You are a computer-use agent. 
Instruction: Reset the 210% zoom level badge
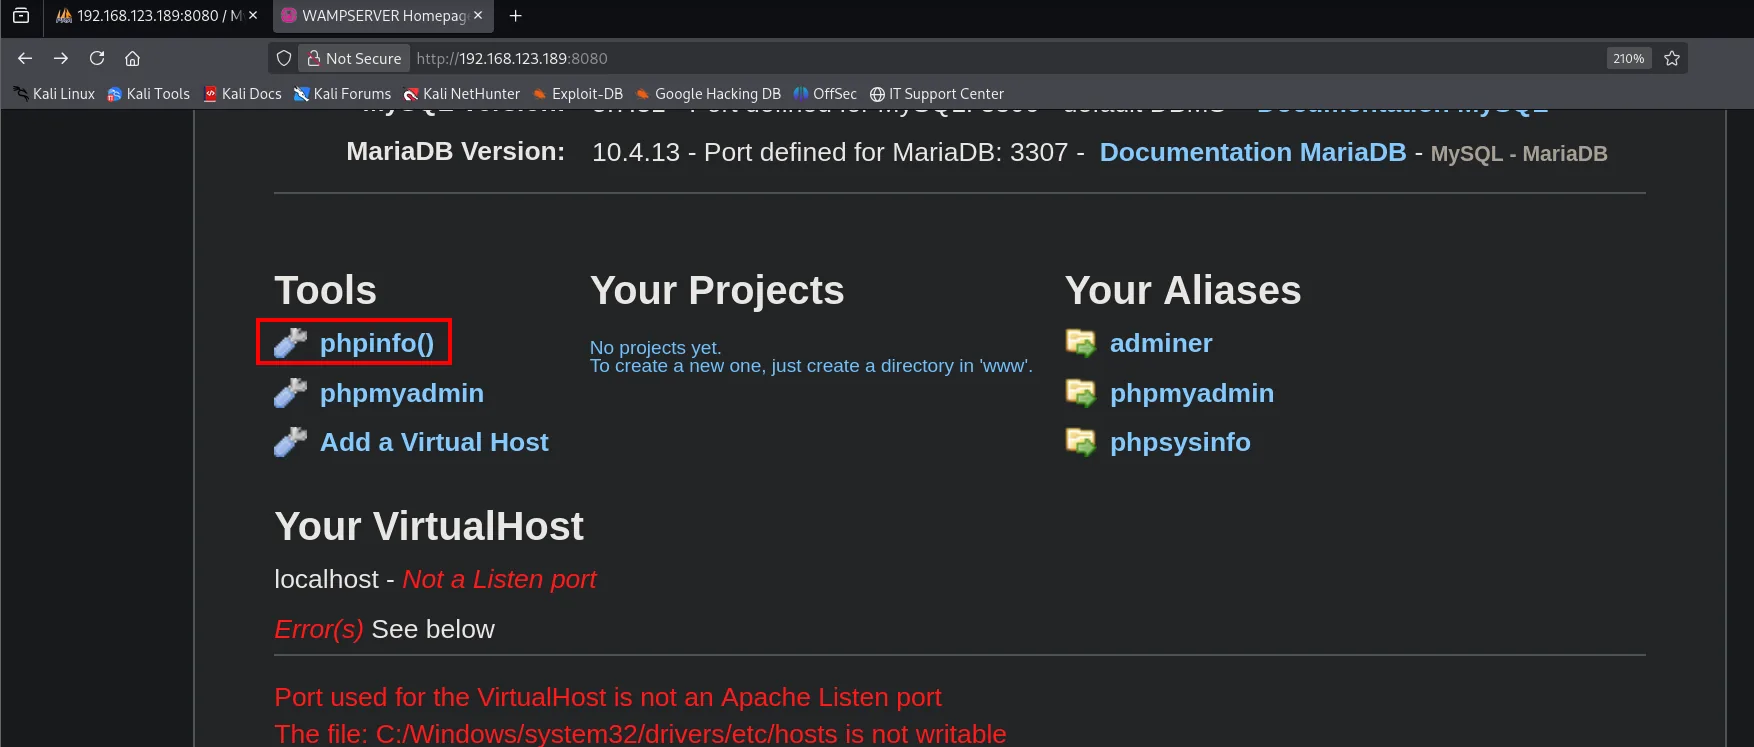point(1628,58)
